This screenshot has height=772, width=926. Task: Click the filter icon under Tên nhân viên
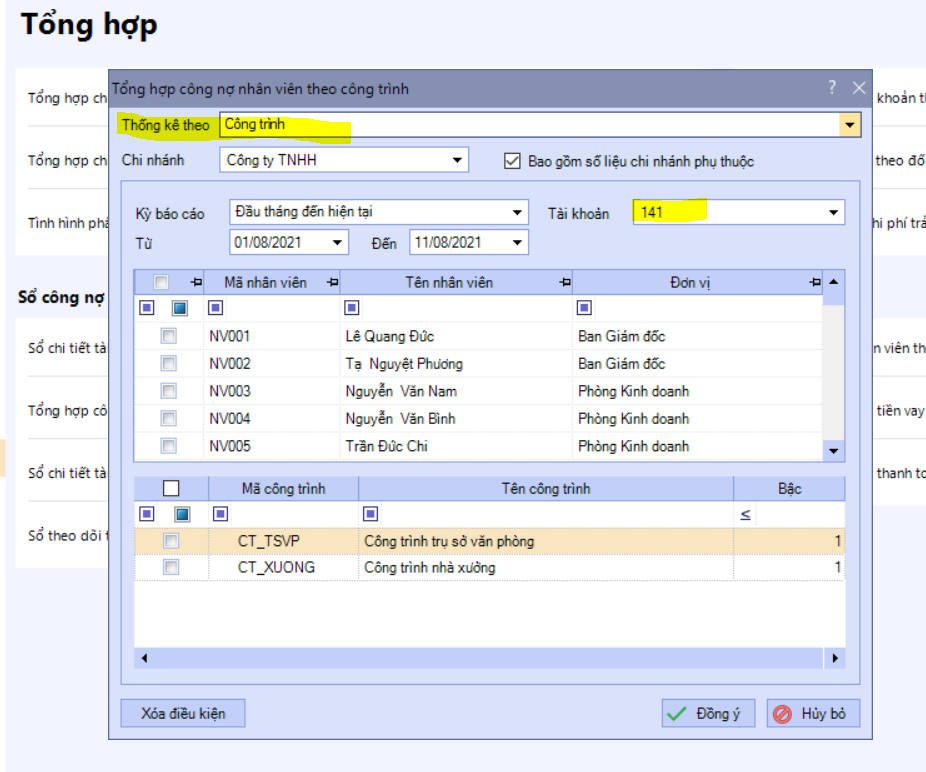pyautogui.click(x=351, y=308)
